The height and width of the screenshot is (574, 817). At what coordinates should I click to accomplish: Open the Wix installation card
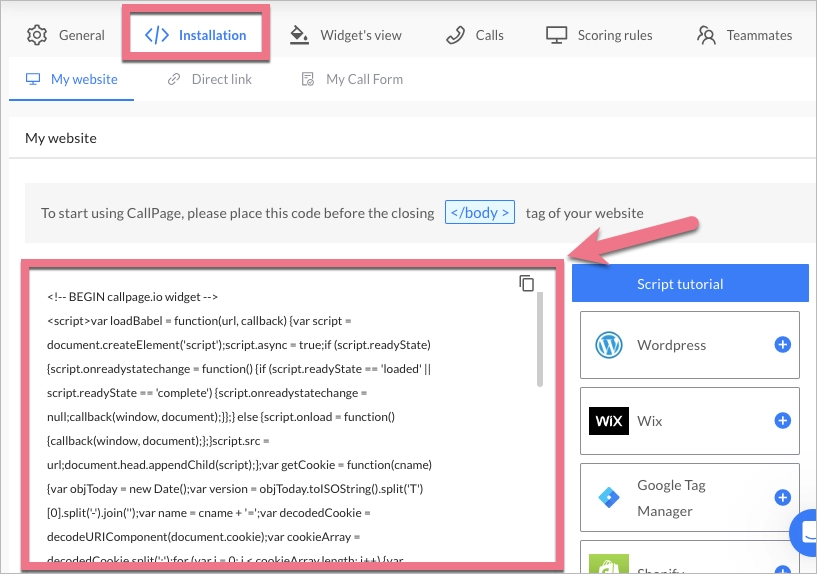[x=689, y=421]
